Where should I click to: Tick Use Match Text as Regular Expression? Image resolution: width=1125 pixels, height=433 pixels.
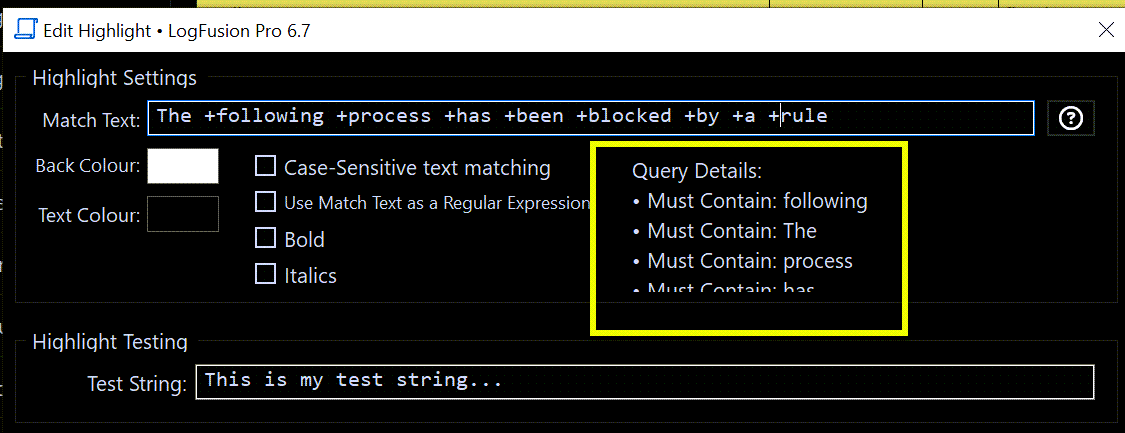[266, 203]
